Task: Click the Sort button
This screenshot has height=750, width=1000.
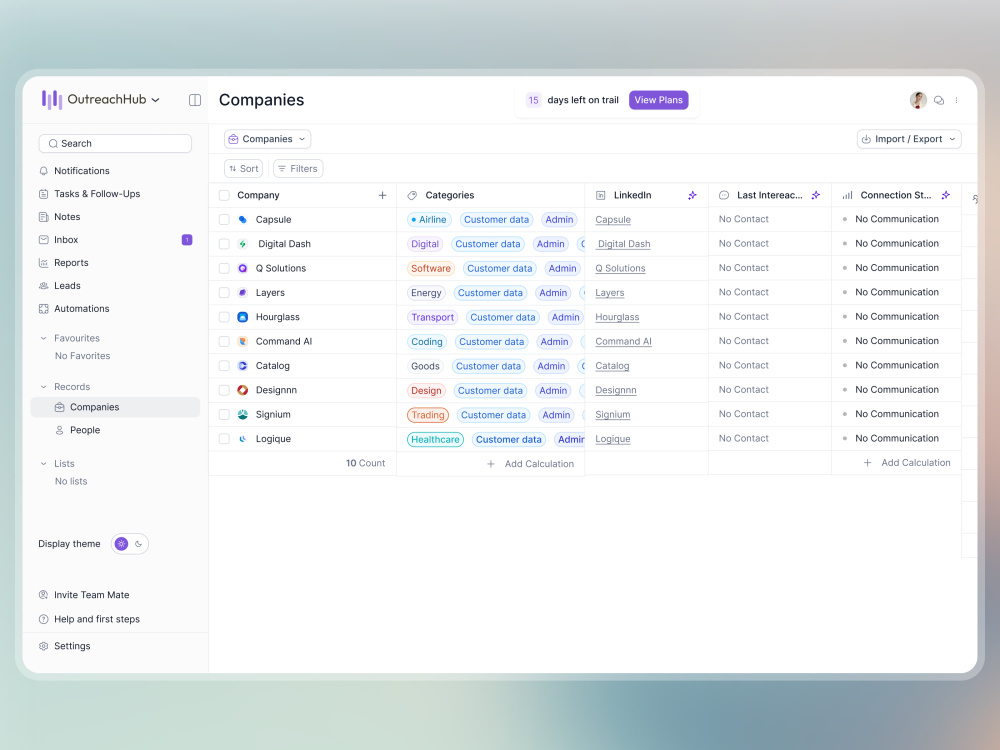Action: (244, 168)
